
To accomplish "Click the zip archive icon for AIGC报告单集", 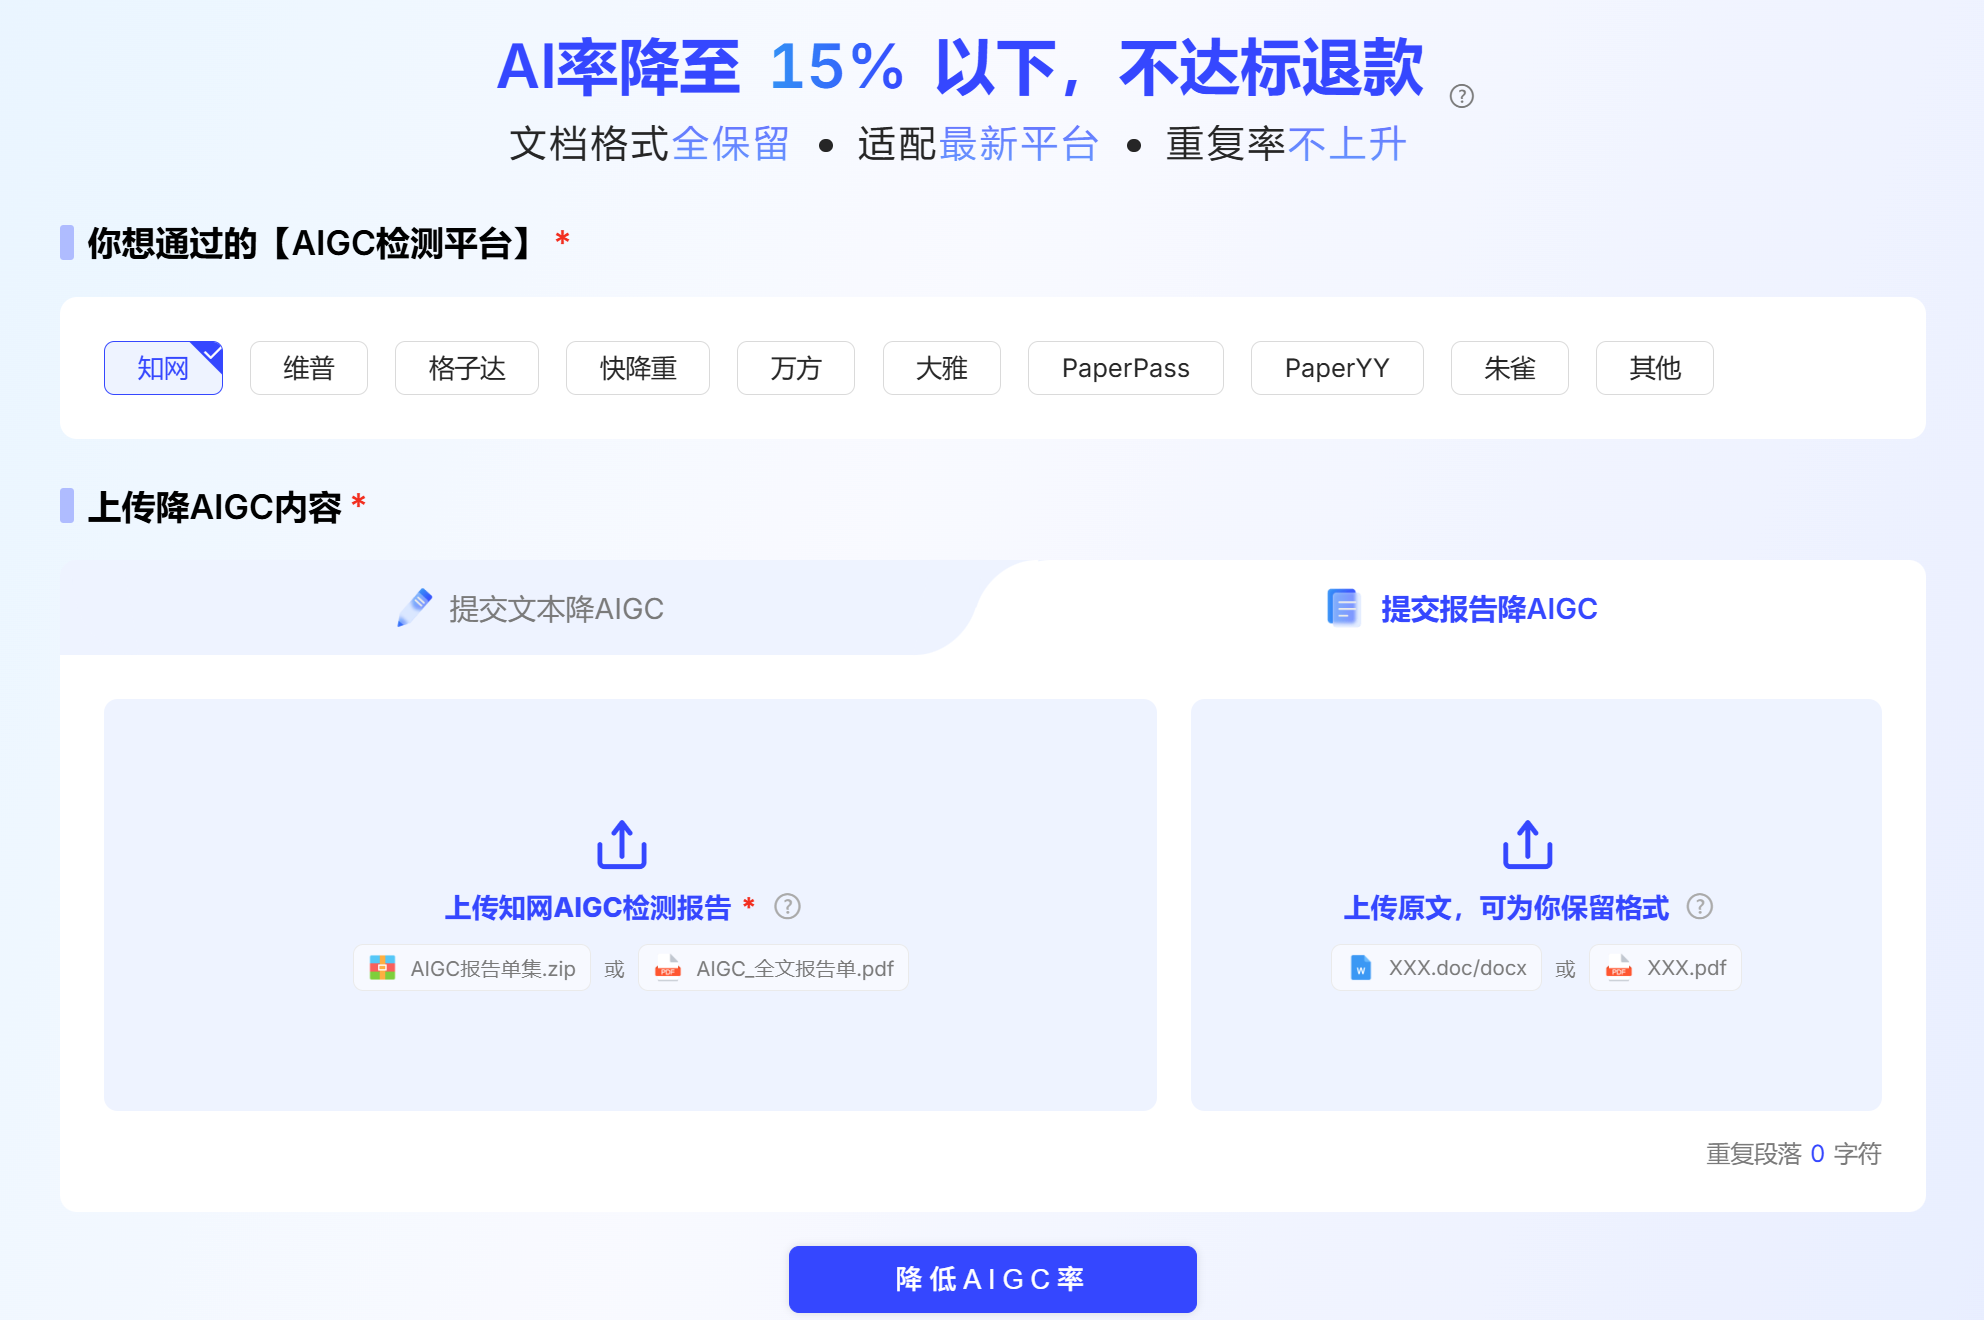I will pos(382,968).
